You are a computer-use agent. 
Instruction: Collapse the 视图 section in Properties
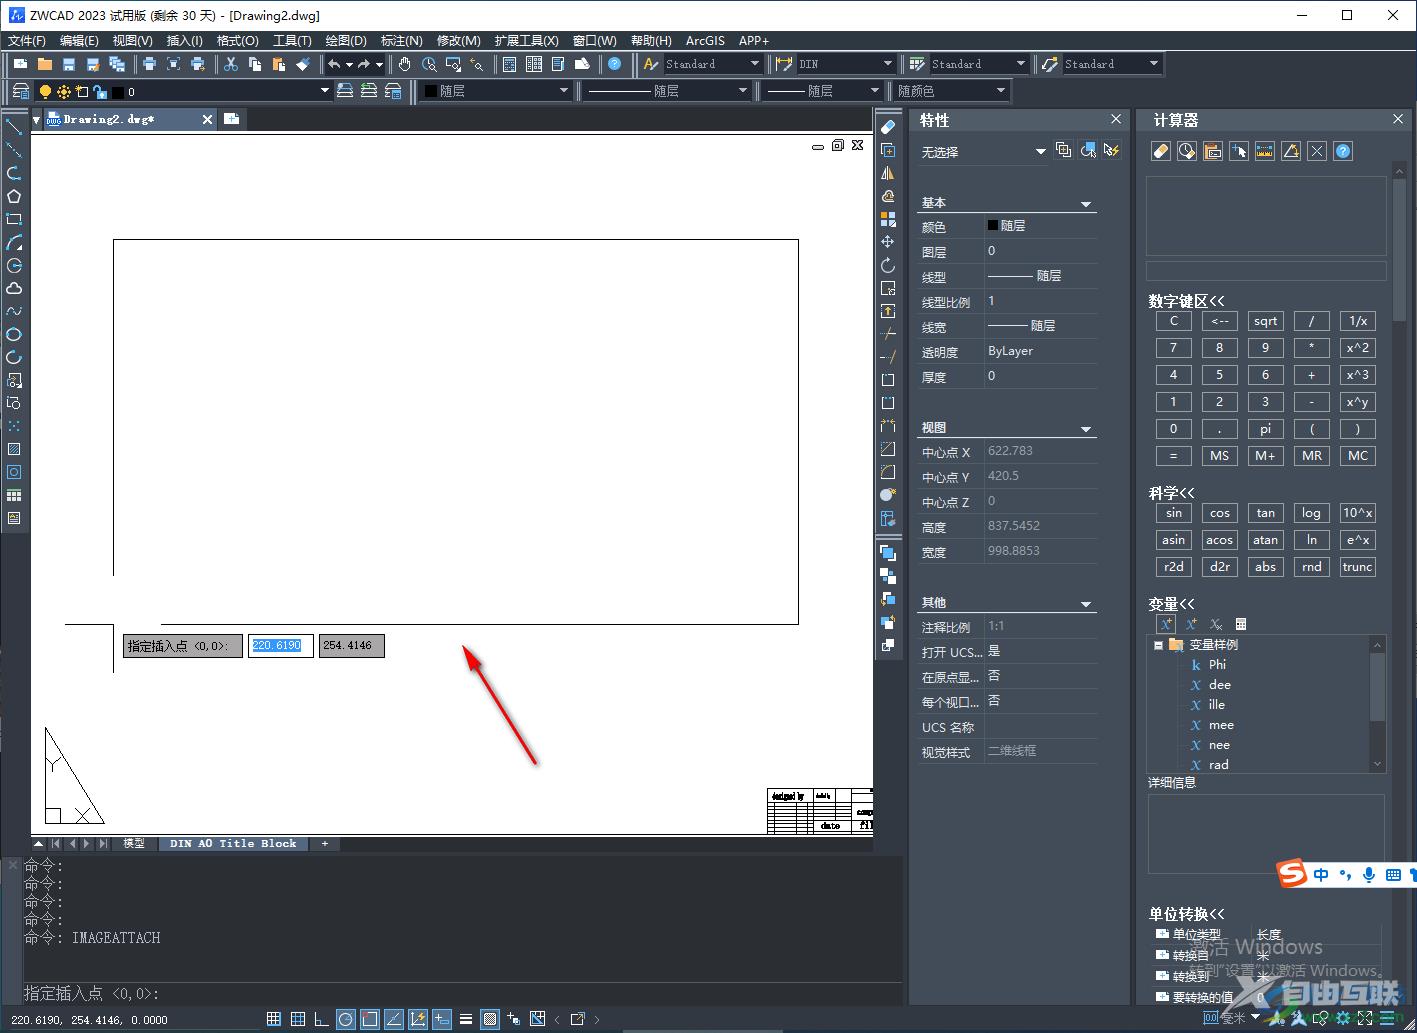[1086, 428]
